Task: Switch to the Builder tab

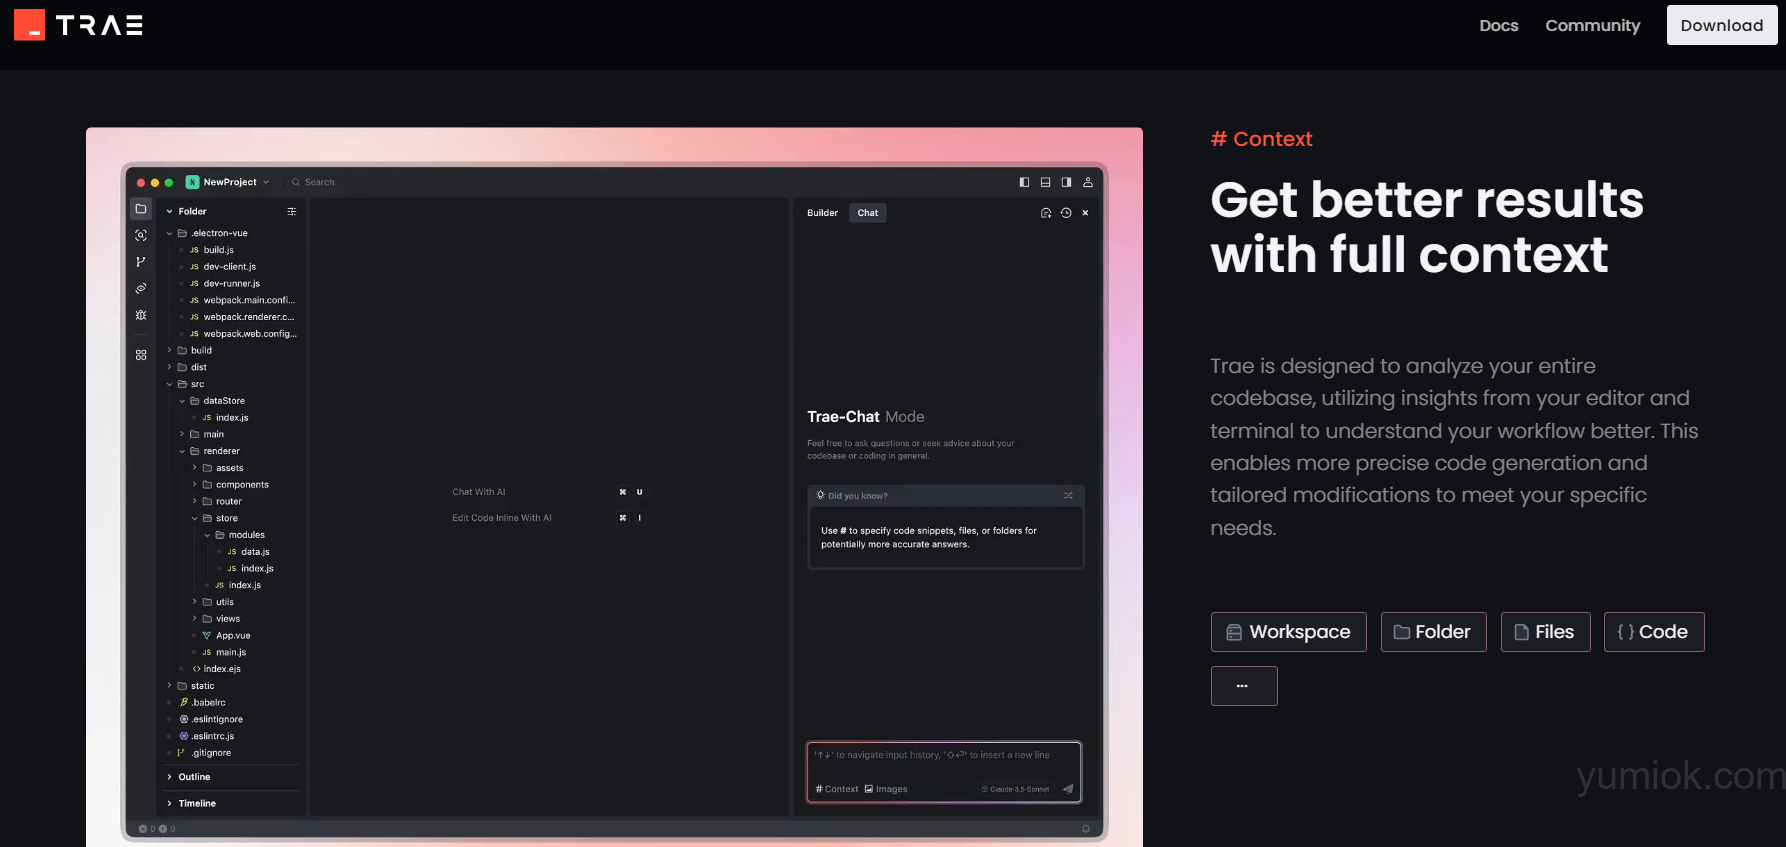Action: [x=822, y=213]
